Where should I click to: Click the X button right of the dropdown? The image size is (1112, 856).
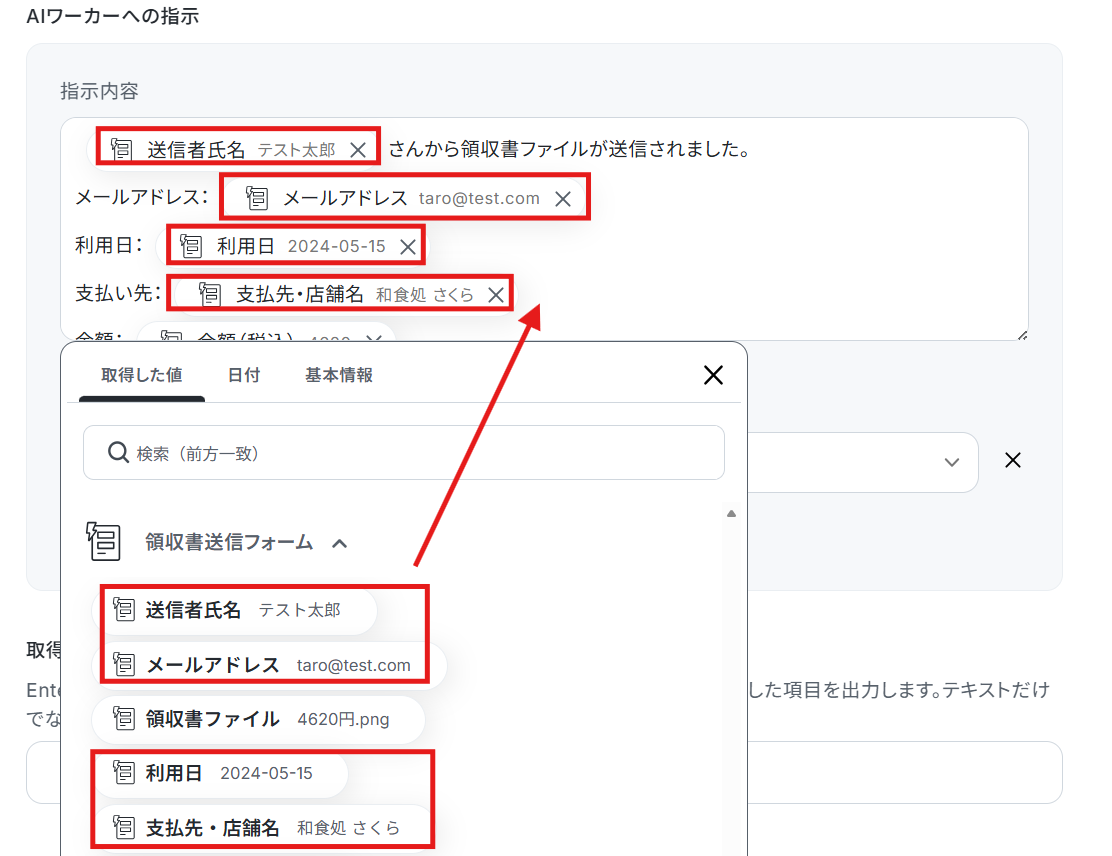1013,460
